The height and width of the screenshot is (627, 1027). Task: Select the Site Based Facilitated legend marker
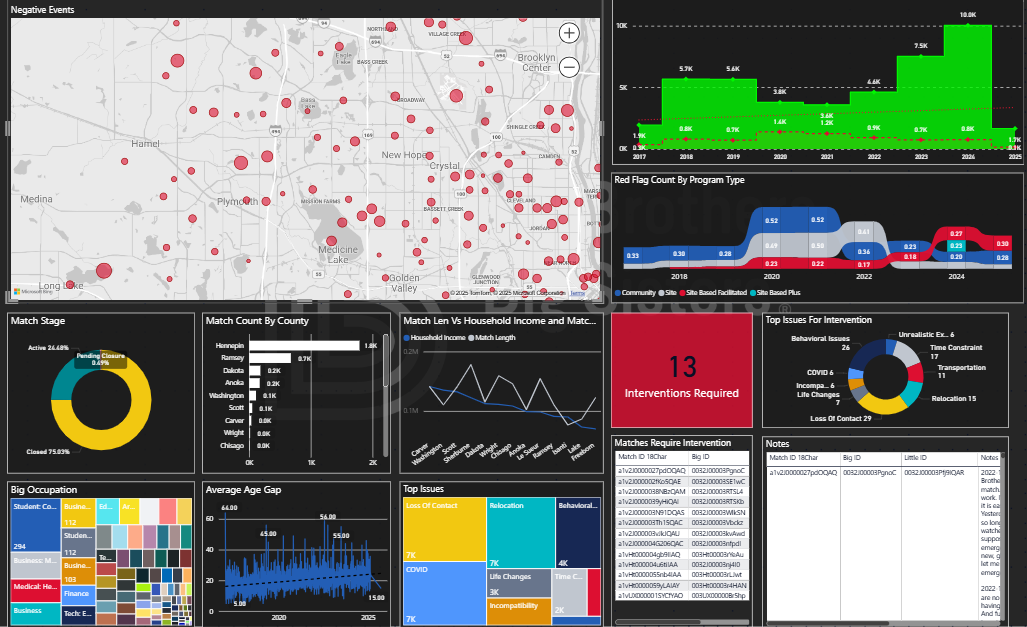pyautogui.click(x=682, y=293)
